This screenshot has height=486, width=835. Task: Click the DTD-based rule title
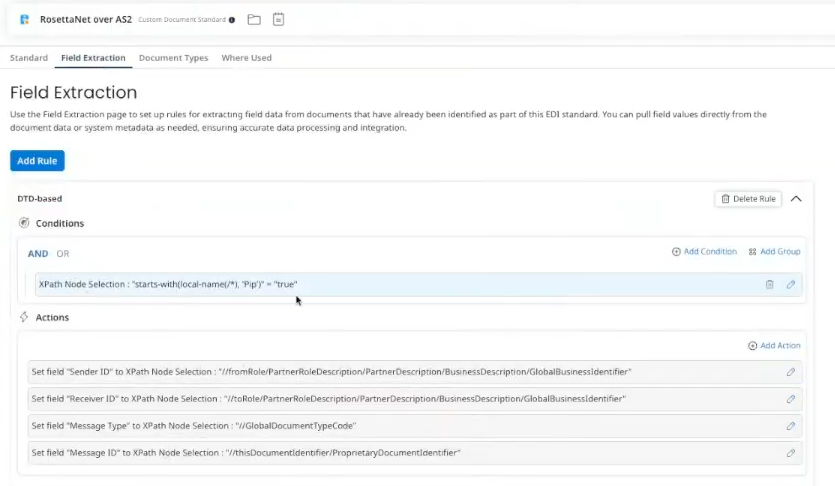pyautogui.click(x=39, y=199)
